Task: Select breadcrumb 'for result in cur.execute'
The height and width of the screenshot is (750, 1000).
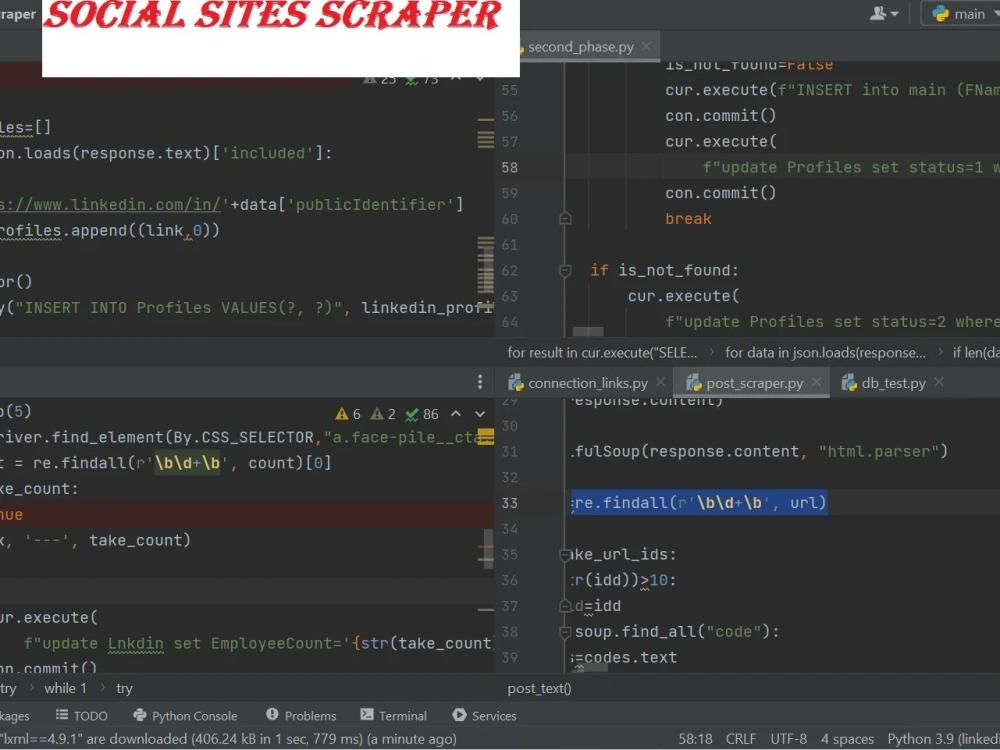Action: tap(602, 353)
